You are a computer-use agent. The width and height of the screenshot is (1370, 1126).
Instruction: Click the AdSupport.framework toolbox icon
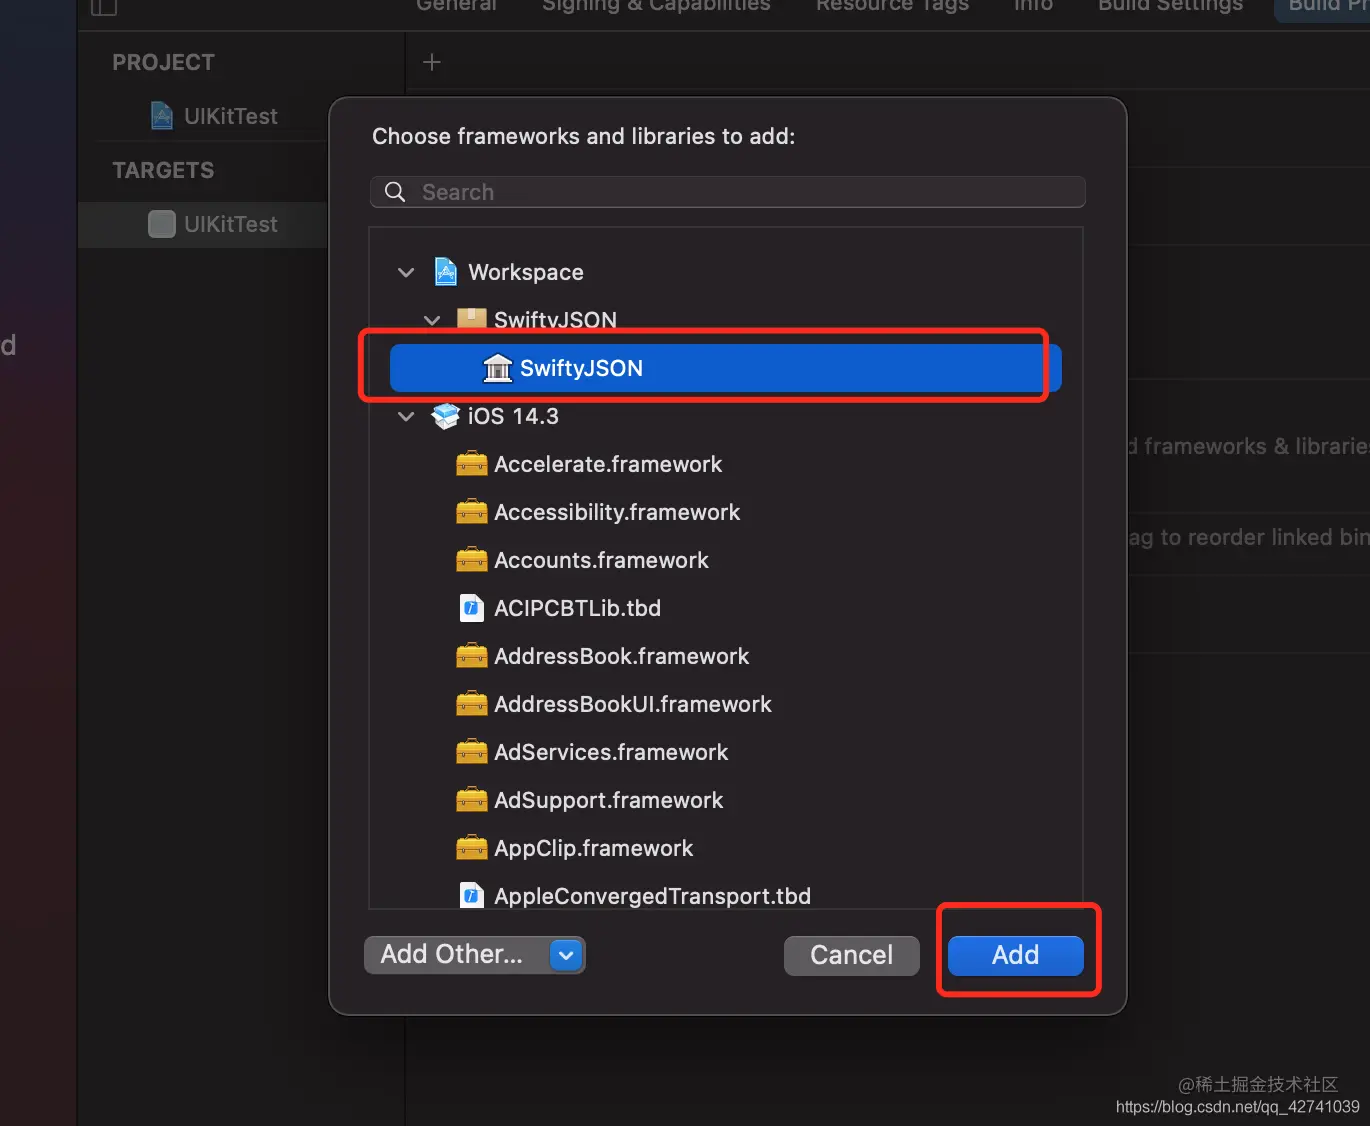pos(471,800)
